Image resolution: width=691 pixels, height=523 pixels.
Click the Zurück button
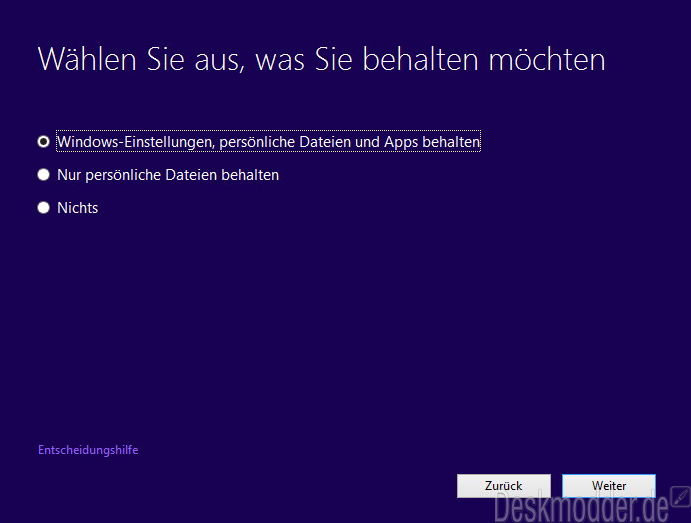point(504,486)
